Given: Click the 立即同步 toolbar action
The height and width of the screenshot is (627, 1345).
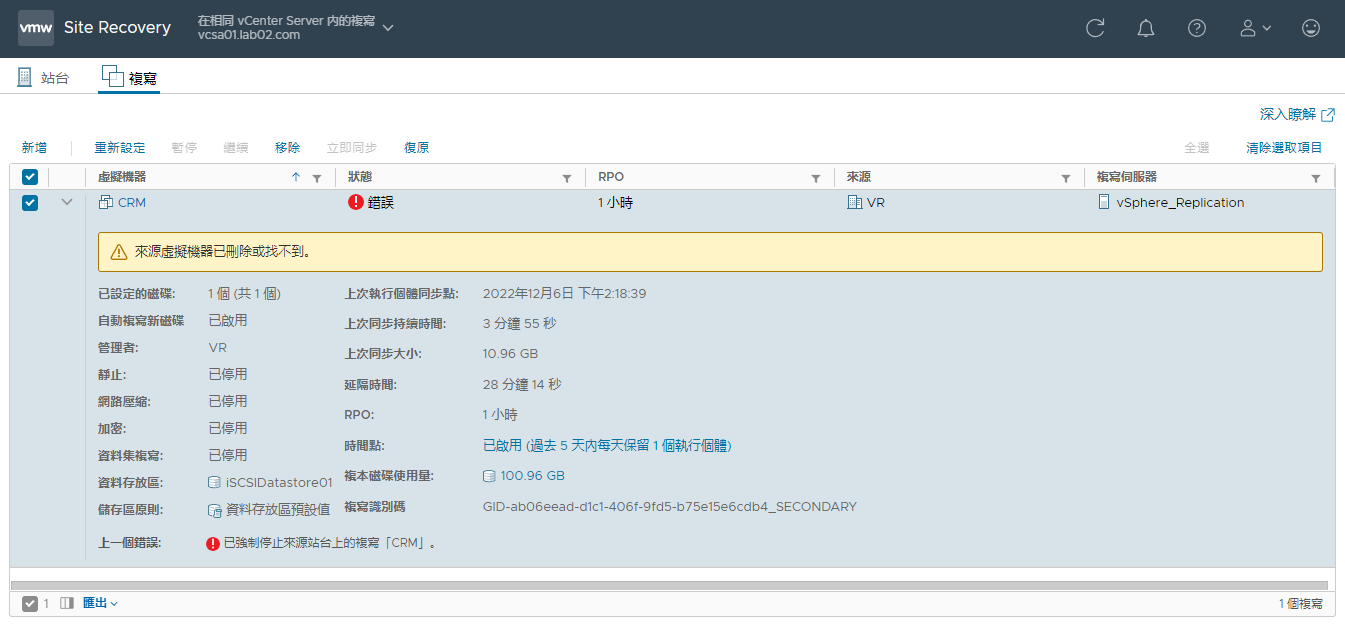Looking at the screenshot, I should (x=352, y=147).
